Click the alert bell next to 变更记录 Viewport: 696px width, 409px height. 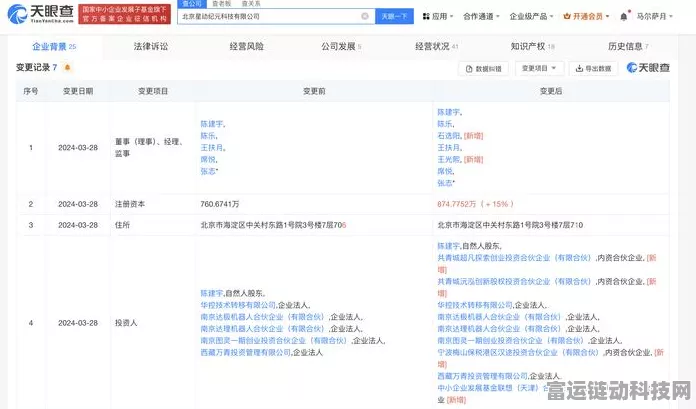coord(67,68)
